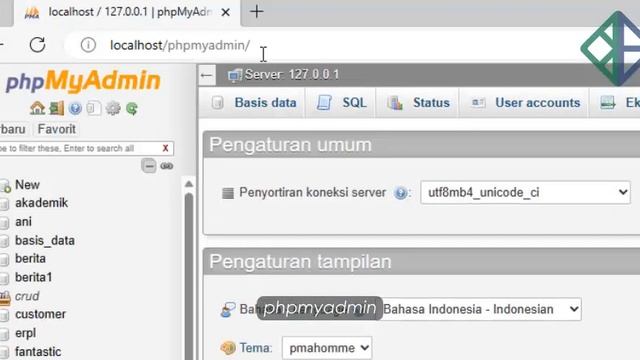
Task: Collapse the navigation panel arrow button
Action: [207, 75]
